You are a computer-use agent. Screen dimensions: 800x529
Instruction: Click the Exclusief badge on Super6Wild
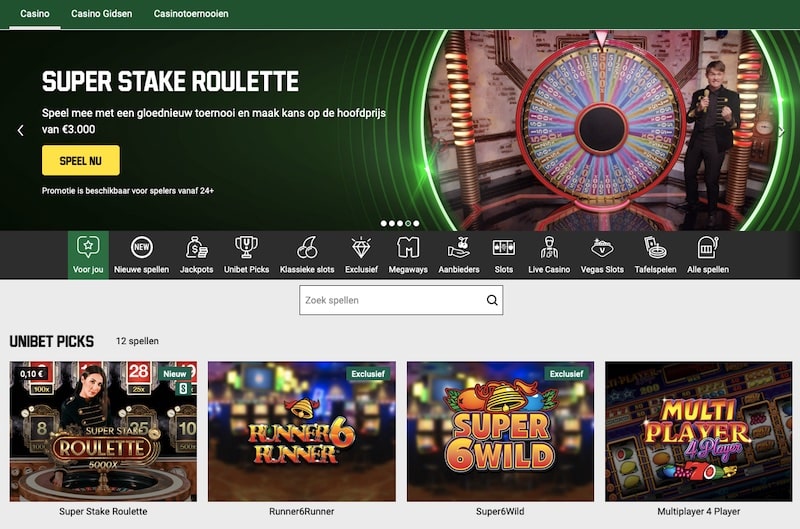tap(566, 374)
